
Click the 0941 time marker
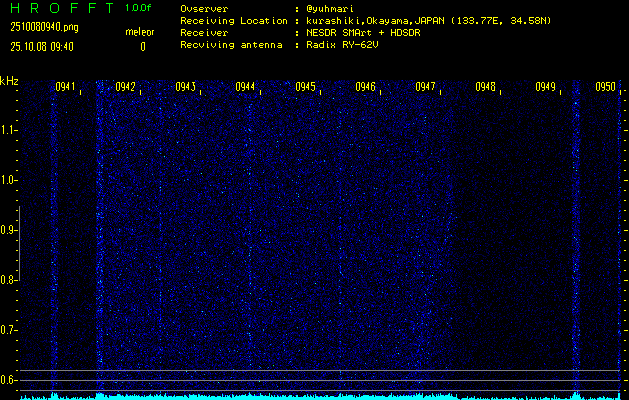65,87
